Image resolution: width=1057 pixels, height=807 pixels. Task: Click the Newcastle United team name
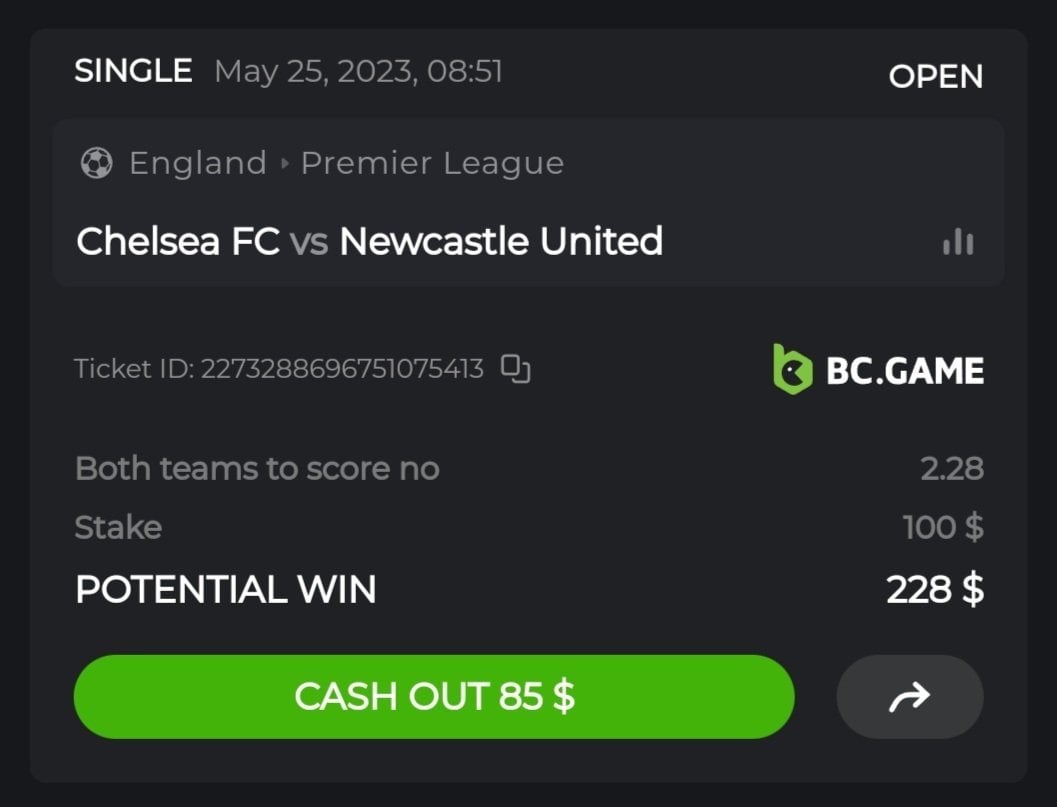[501, 241]
